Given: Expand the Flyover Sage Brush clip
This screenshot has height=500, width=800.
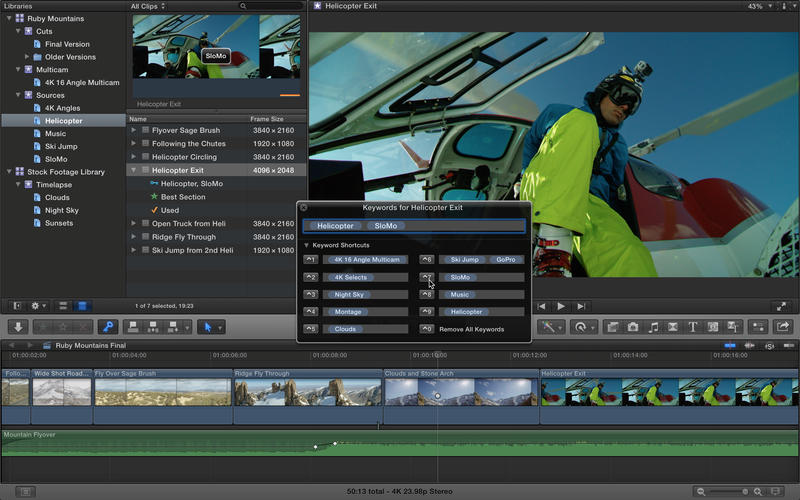Looking at the screenshot, I should (134, 130).
